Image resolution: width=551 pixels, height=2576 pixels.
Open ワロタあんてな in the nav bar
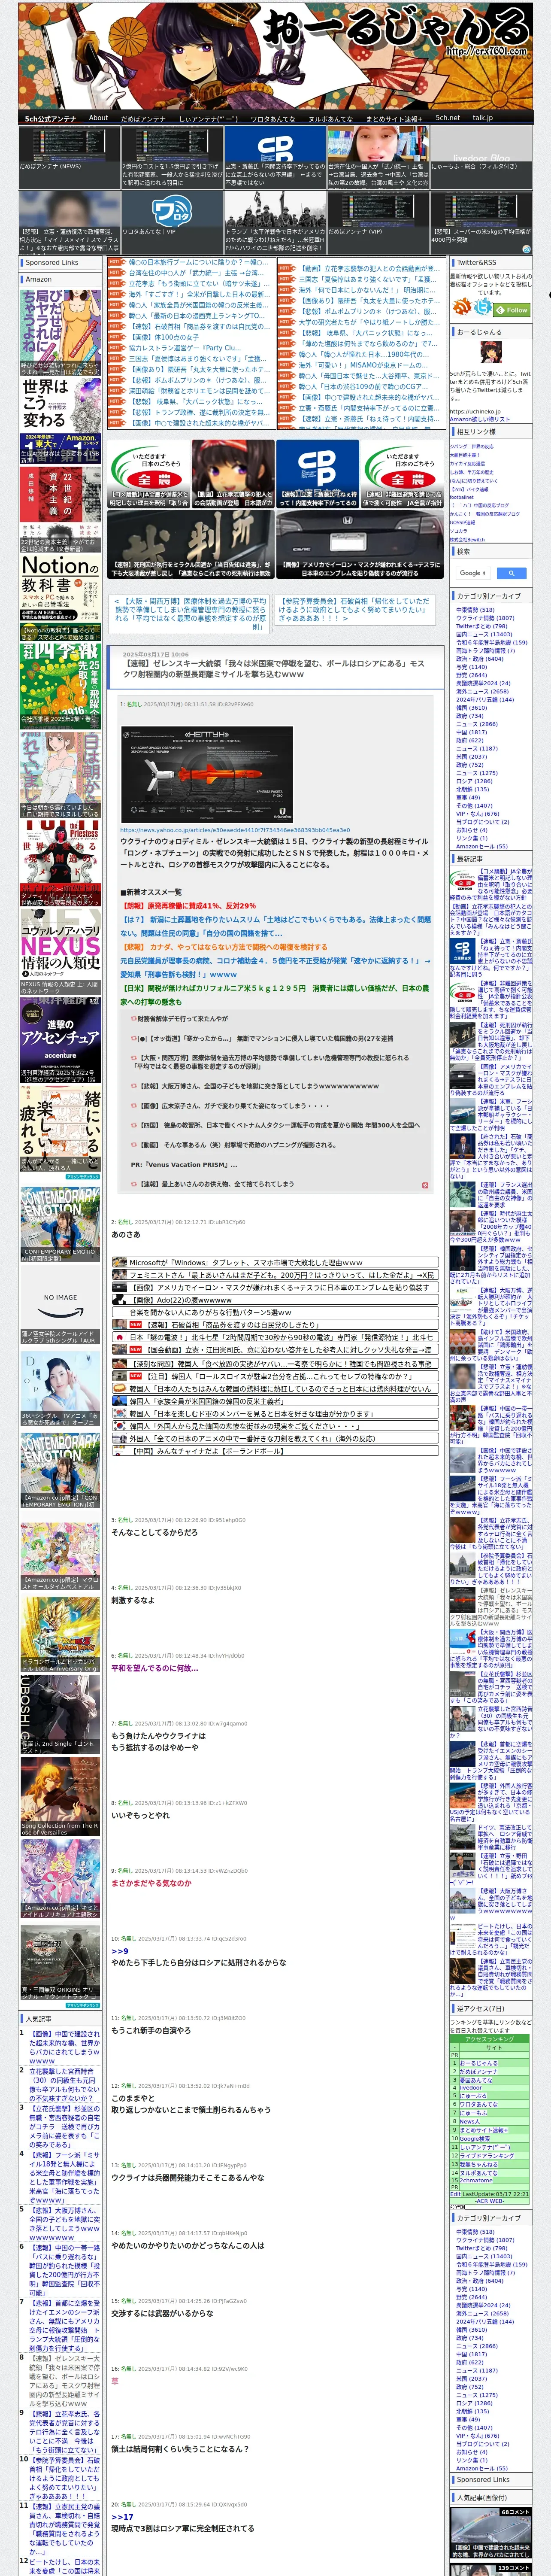pos(272,118)
